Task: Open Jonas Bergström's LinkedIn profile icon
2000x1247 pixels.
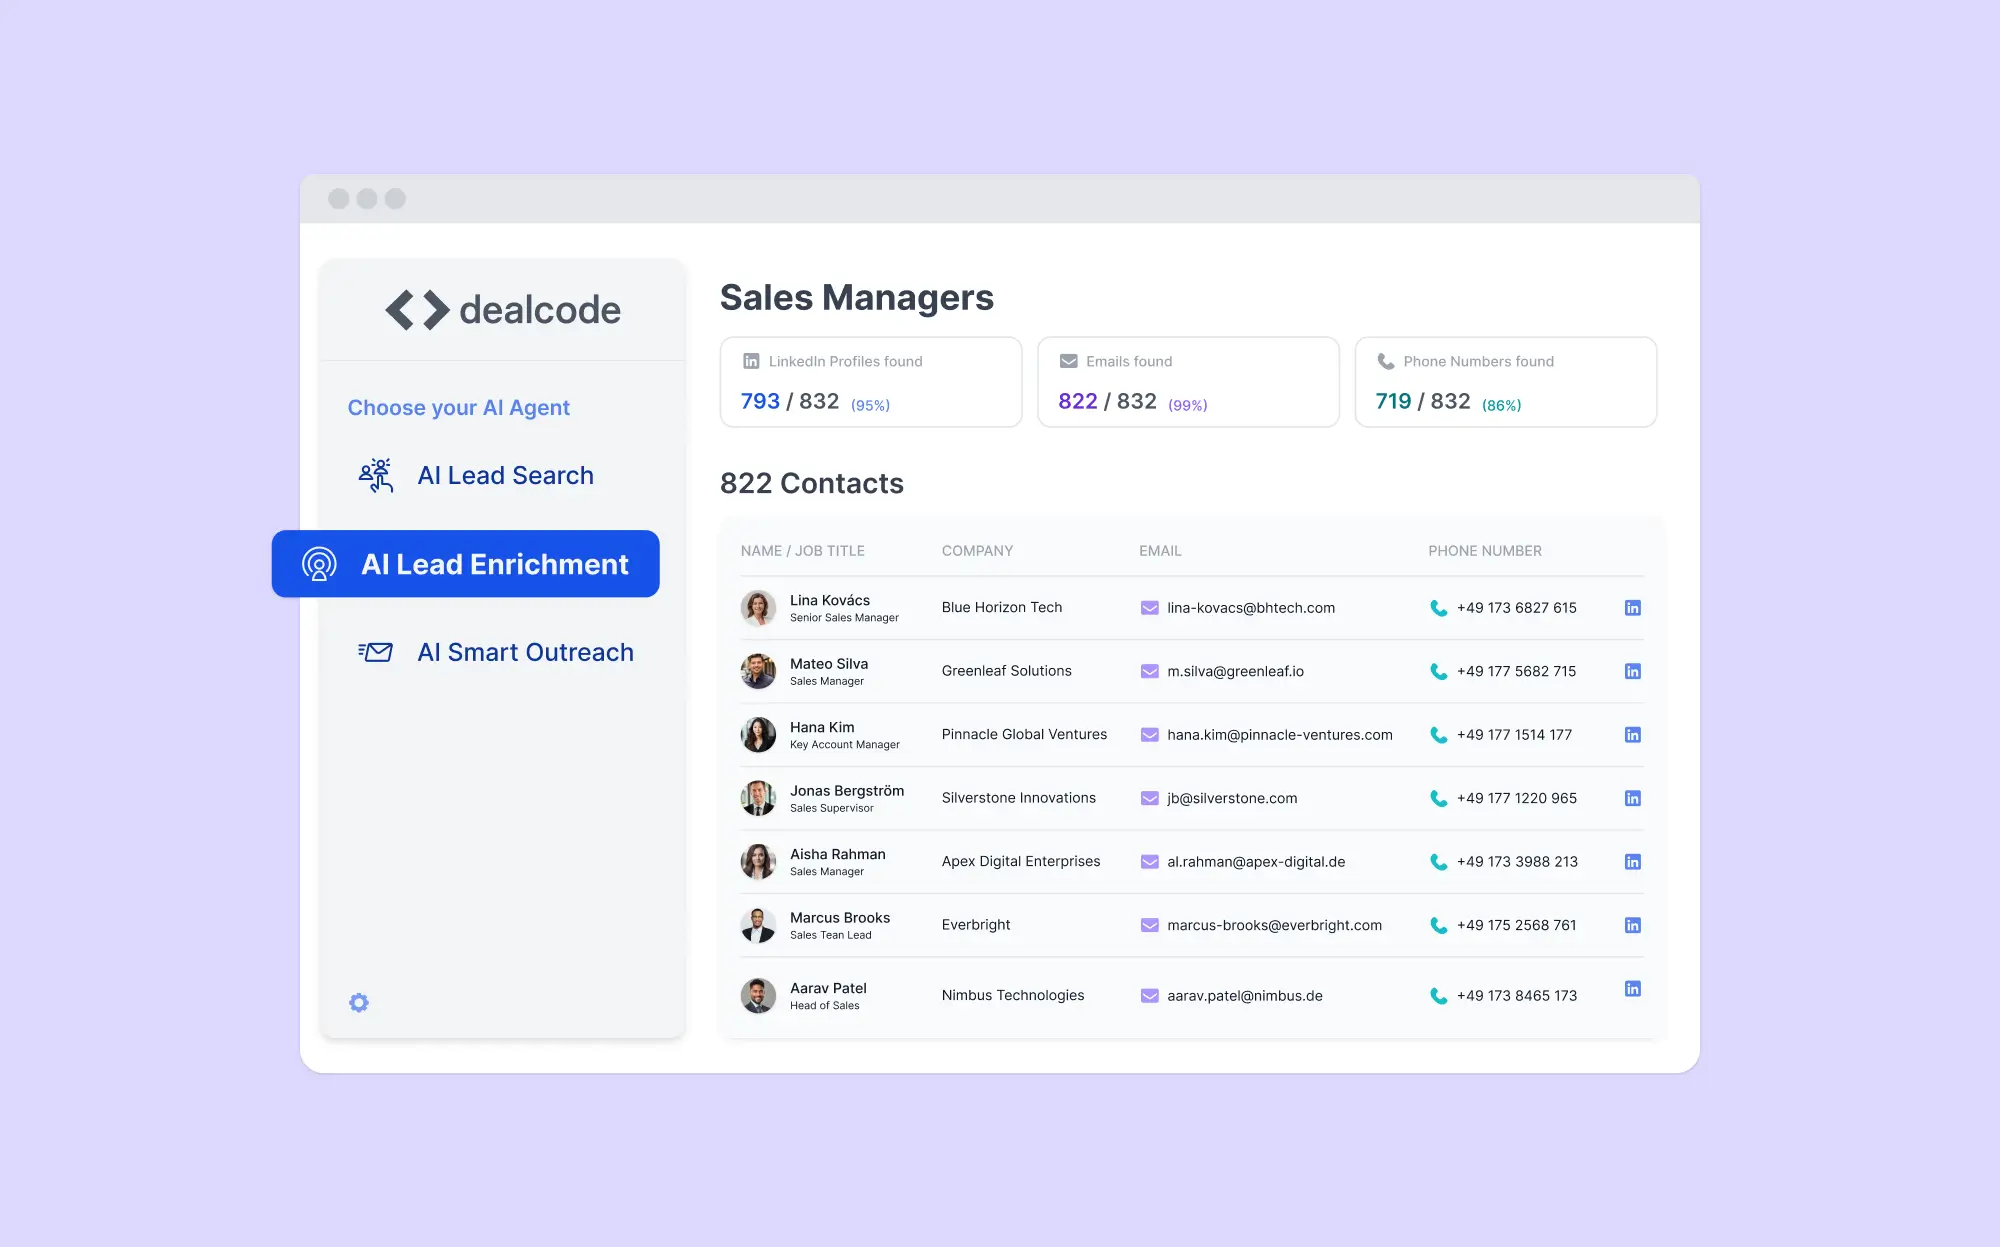Action: [x=1632, y=798]
